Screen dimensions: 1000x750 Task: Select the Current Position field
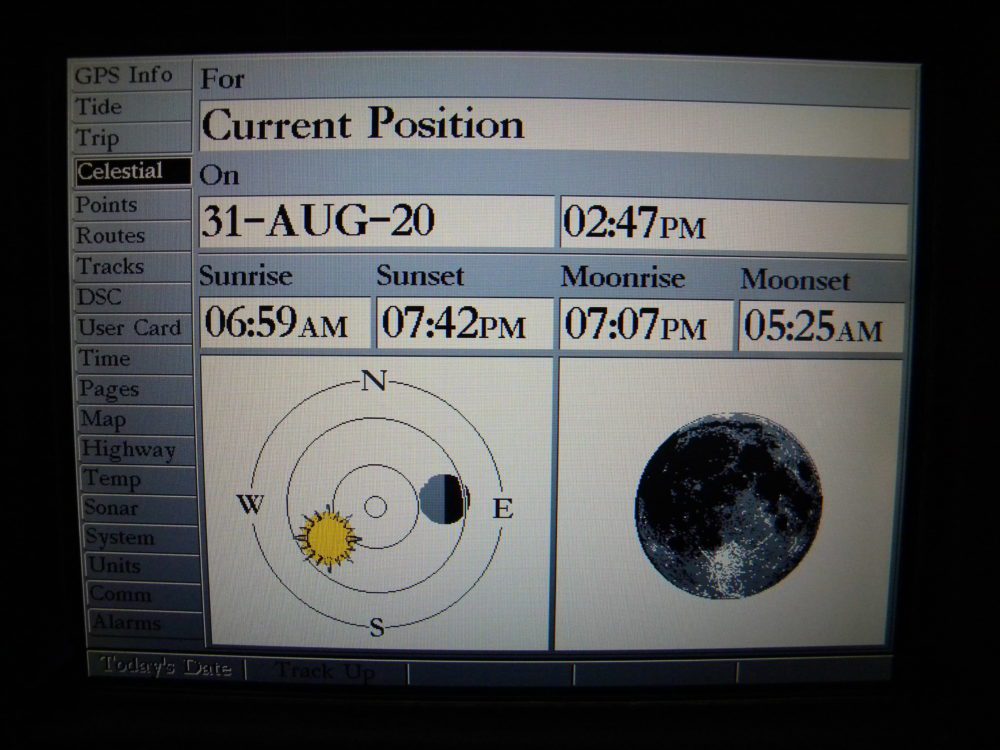tap(555, 127)
